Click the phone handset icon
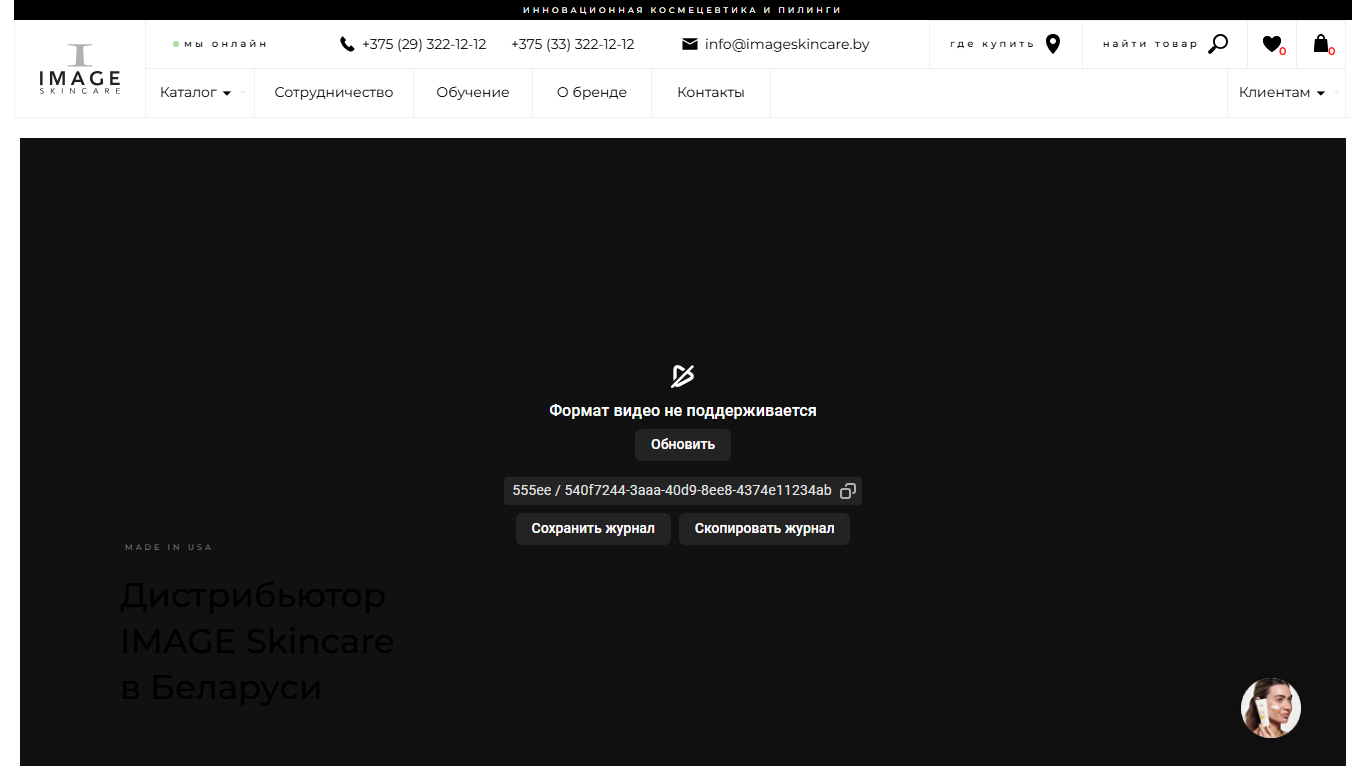This screenshot has width=1366, height=768. (347, 44)
